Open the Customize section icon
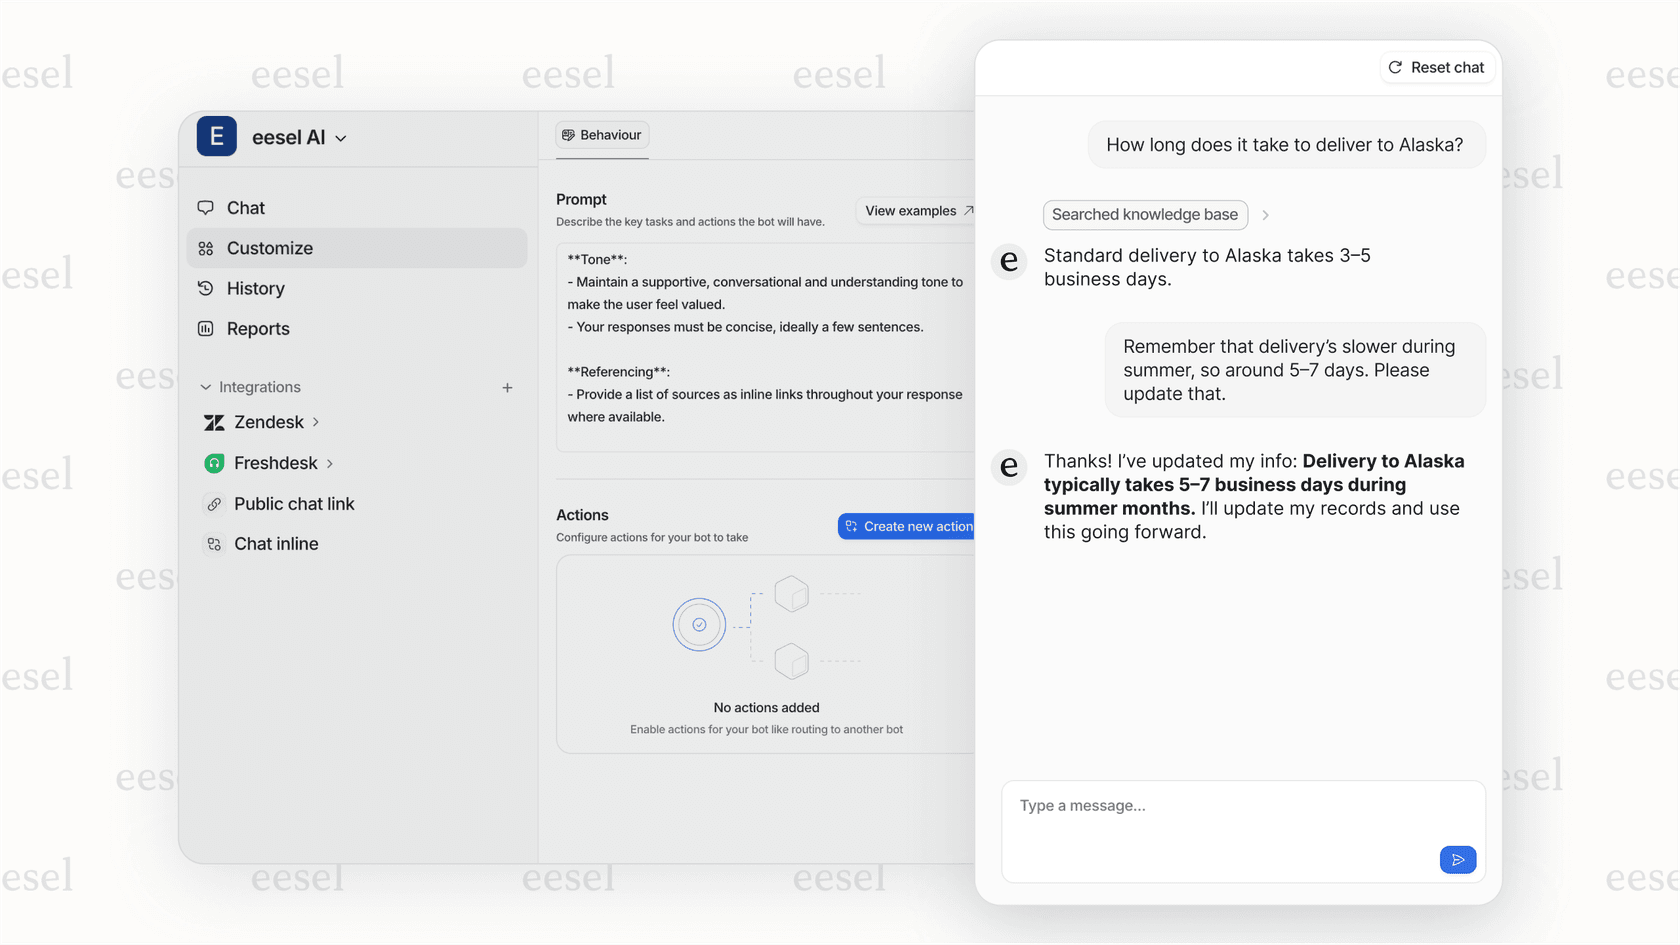This screenshot has width=1680, height=945. click(x=205, y=248)
